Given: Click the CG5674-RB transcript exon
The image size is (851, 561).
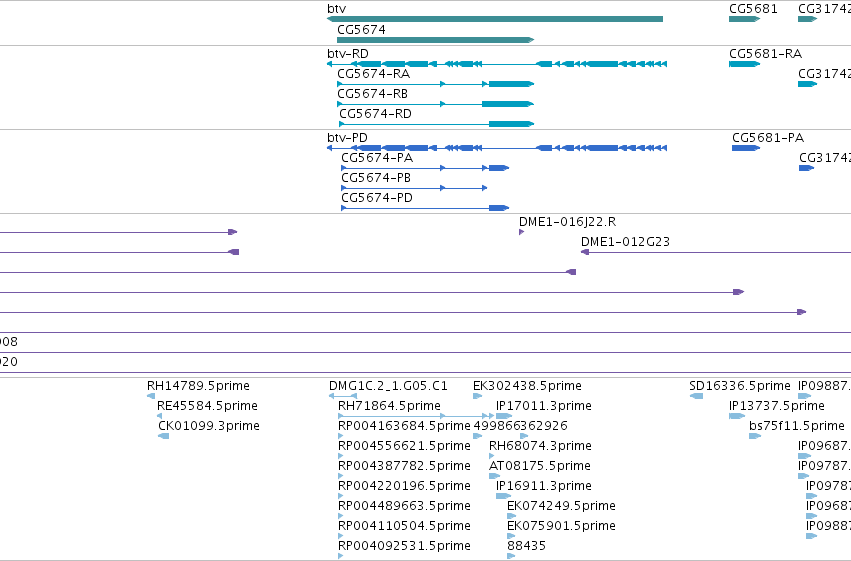Looking at the screenshot, I should pyautogui.click(x=507, y=104).
